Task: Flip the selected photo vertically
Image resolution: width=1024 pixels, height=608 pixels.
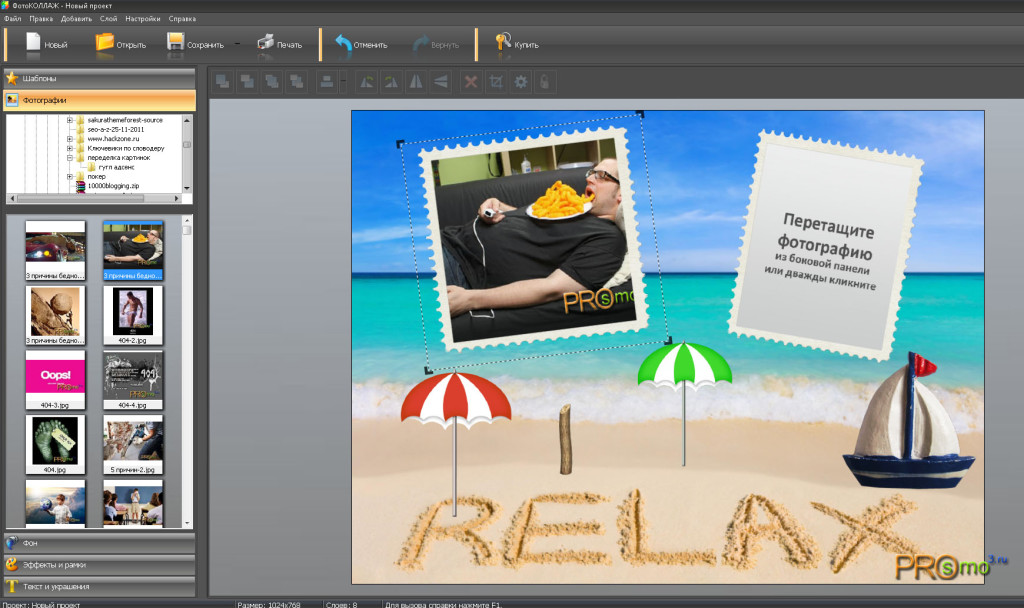Action: pos(440,82)
